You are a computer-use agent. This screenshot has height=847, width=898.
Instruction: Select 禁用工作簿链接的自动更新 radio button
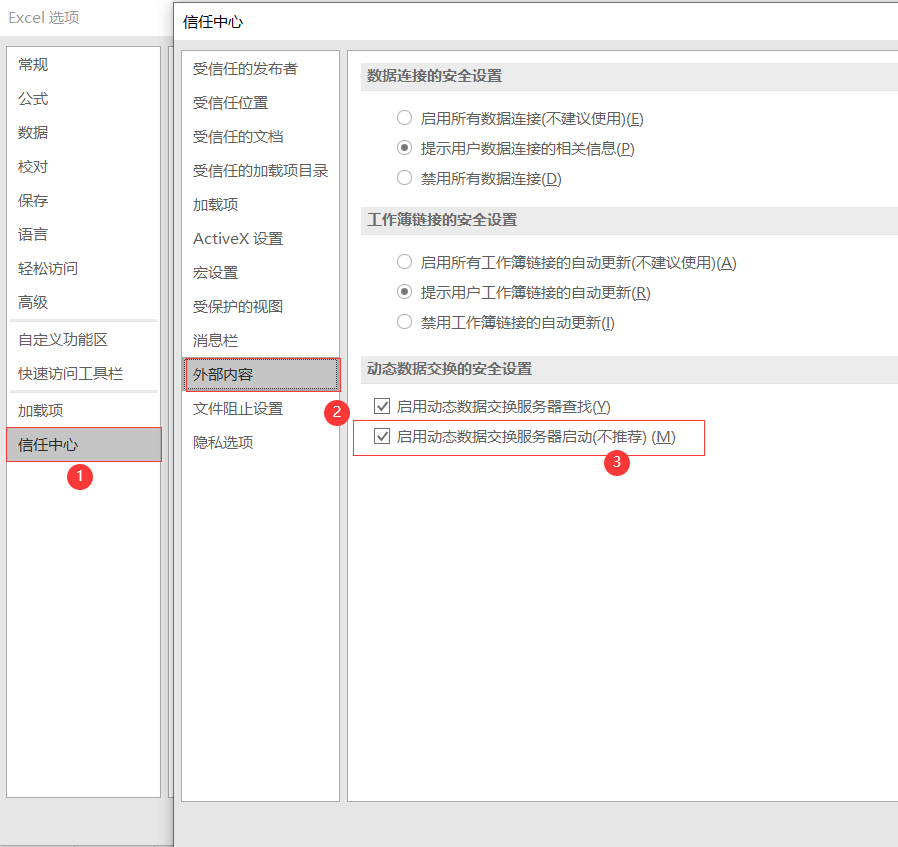click(x=404, y=321)
